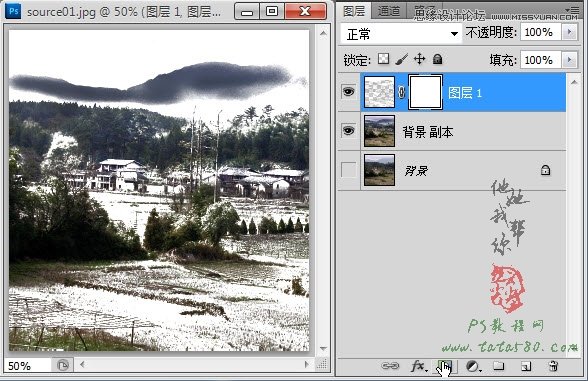
Task: Select 背景 副本 layer thumbnail
Action: click(380, 131)
